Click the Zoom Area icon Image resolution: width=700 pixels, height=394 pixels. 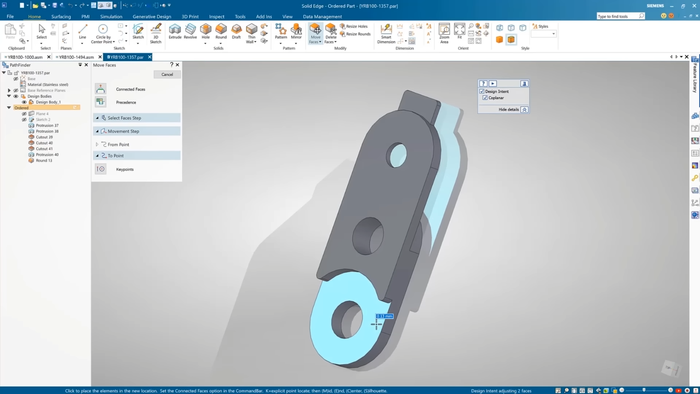point(444,33)
